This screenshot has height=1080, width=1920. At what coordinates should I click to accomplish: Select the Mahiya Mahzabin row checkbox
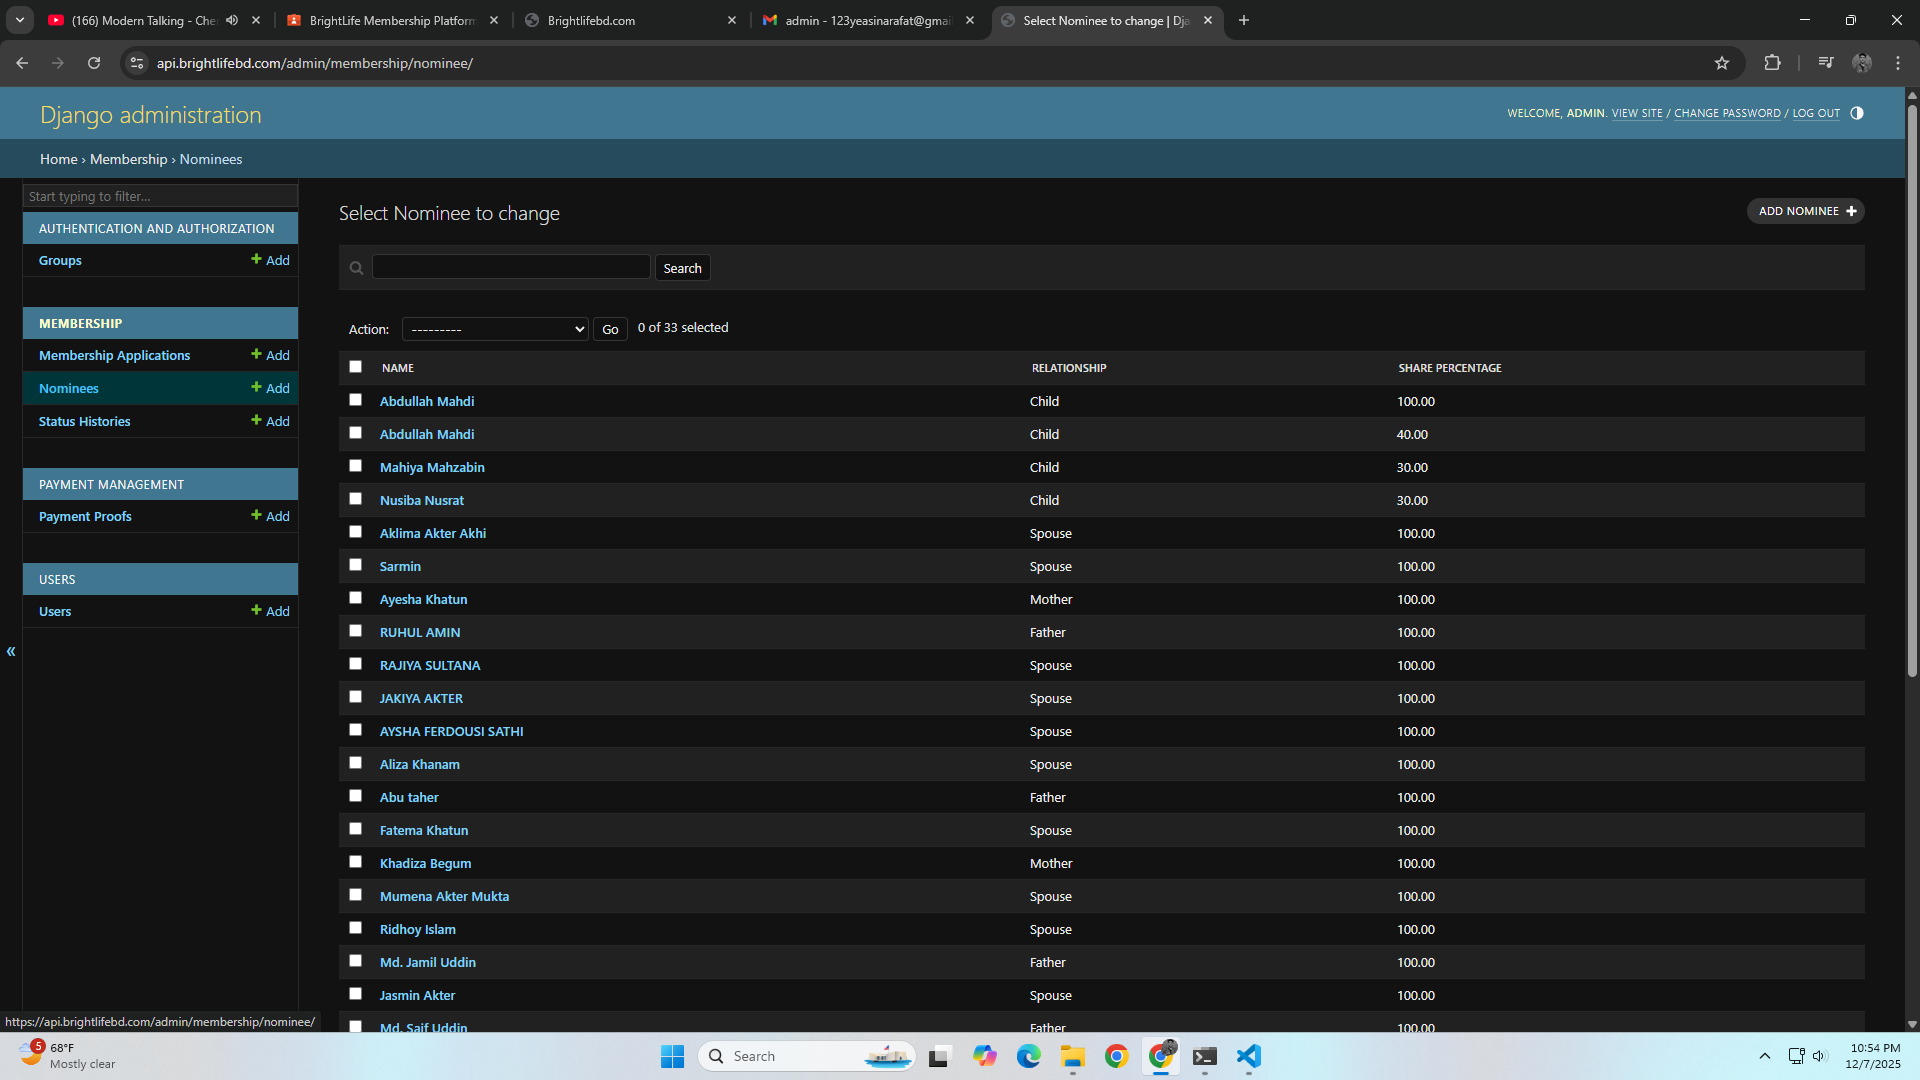pos(355,466)
